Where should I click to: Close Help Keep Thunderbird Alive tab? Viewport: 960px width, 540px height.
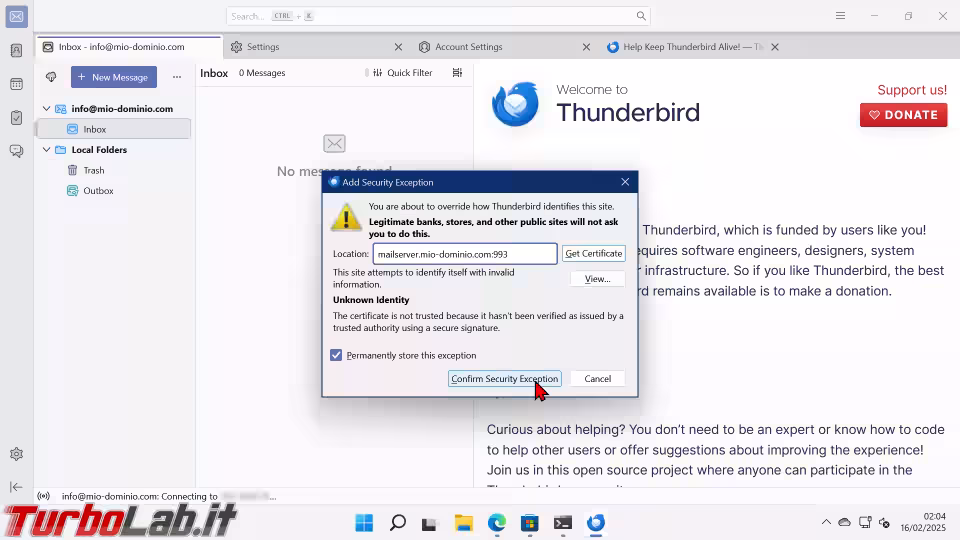pos(775,47)
